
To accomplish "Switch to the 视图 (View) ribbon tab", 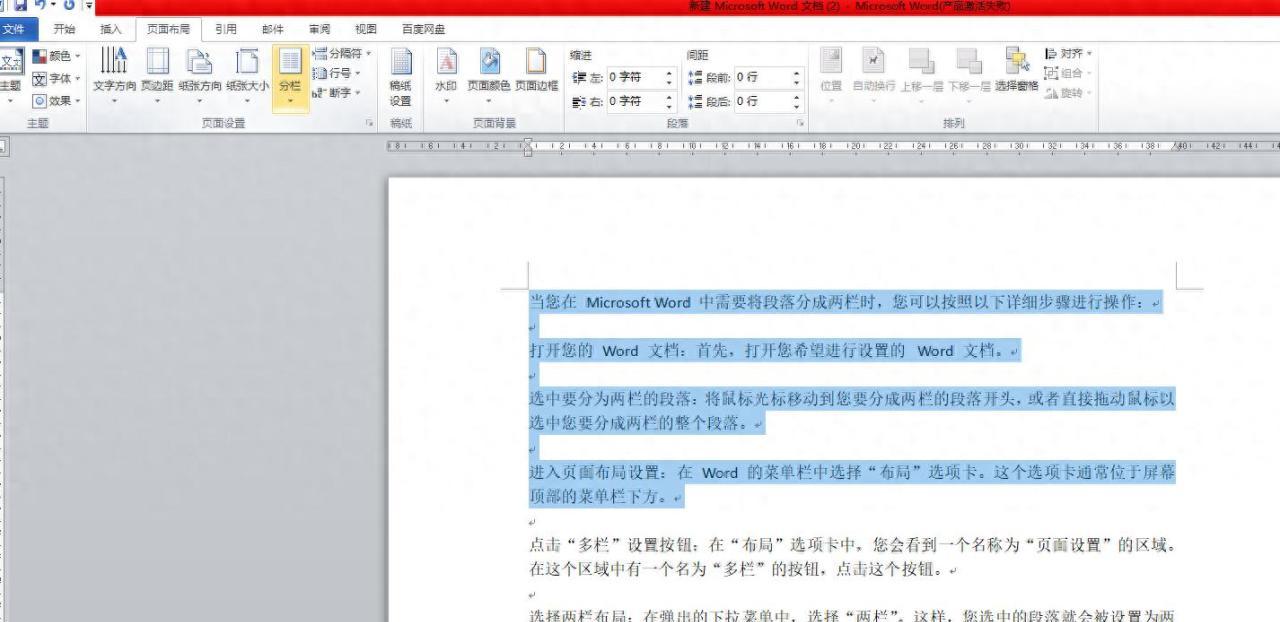I will 365,29.
